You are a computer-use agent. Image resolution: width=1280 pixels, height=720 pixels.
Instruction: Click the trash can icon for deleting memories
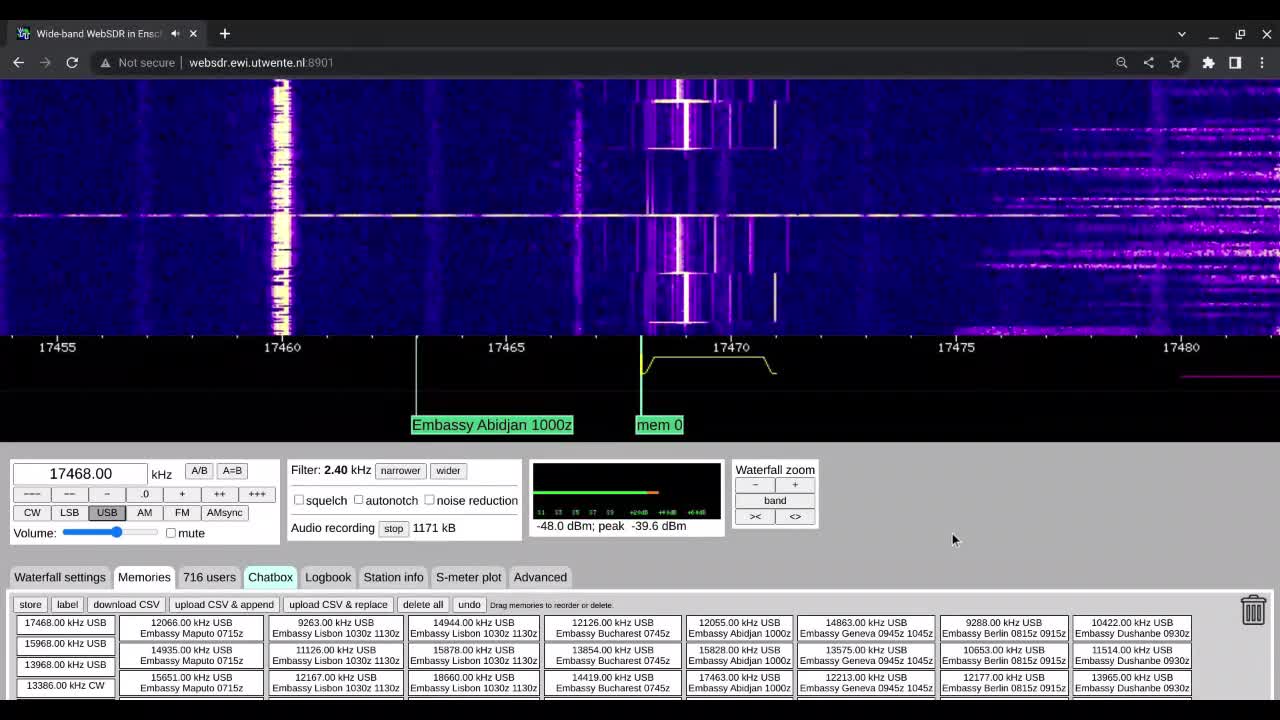(x=1253, y=609)
